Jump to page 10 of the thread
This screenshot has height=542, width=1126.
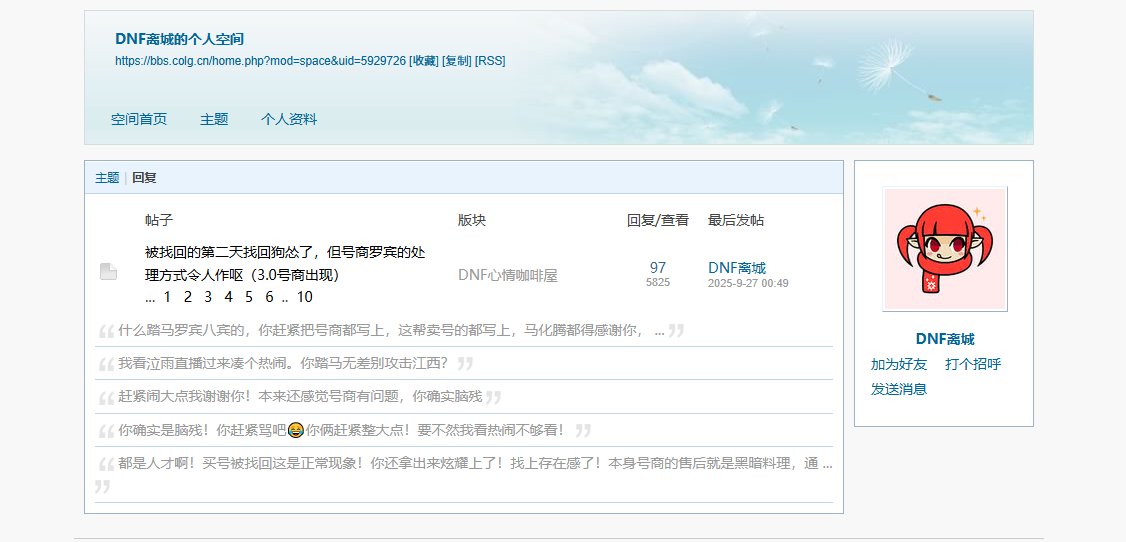(x=305, y=297)
